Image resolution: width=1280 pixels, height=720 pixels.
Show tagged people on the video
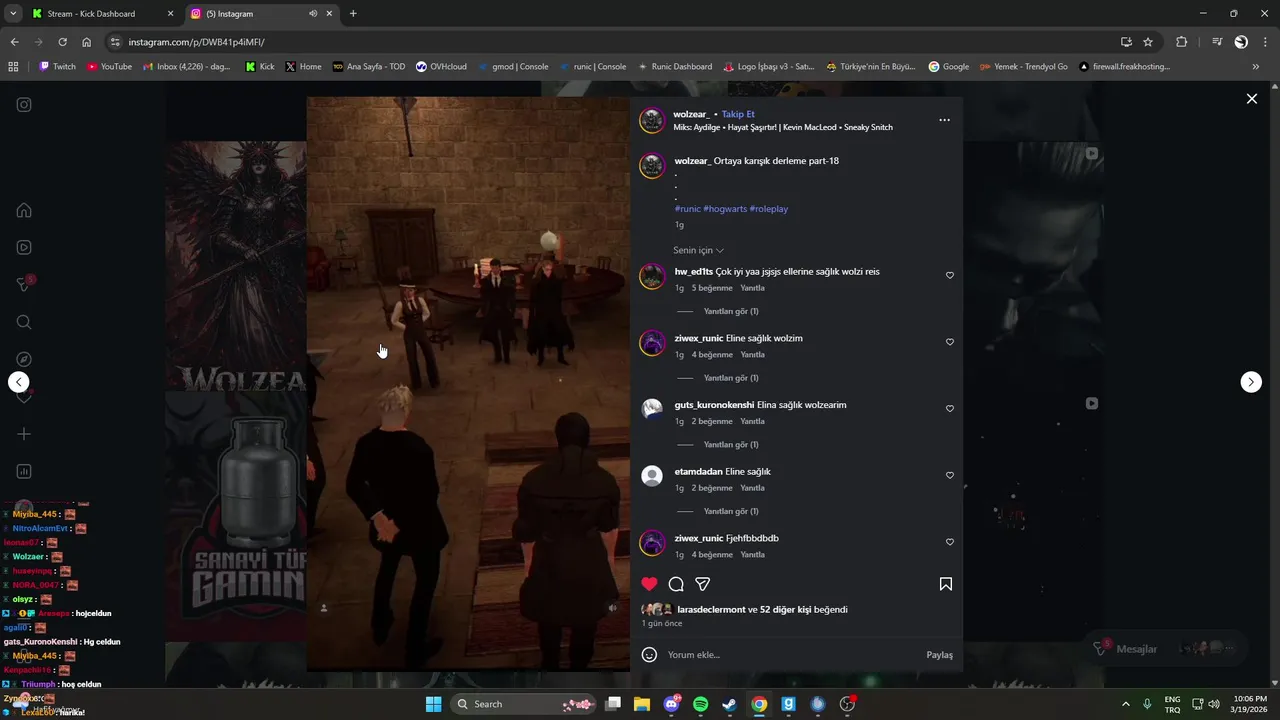click(323, 608)
